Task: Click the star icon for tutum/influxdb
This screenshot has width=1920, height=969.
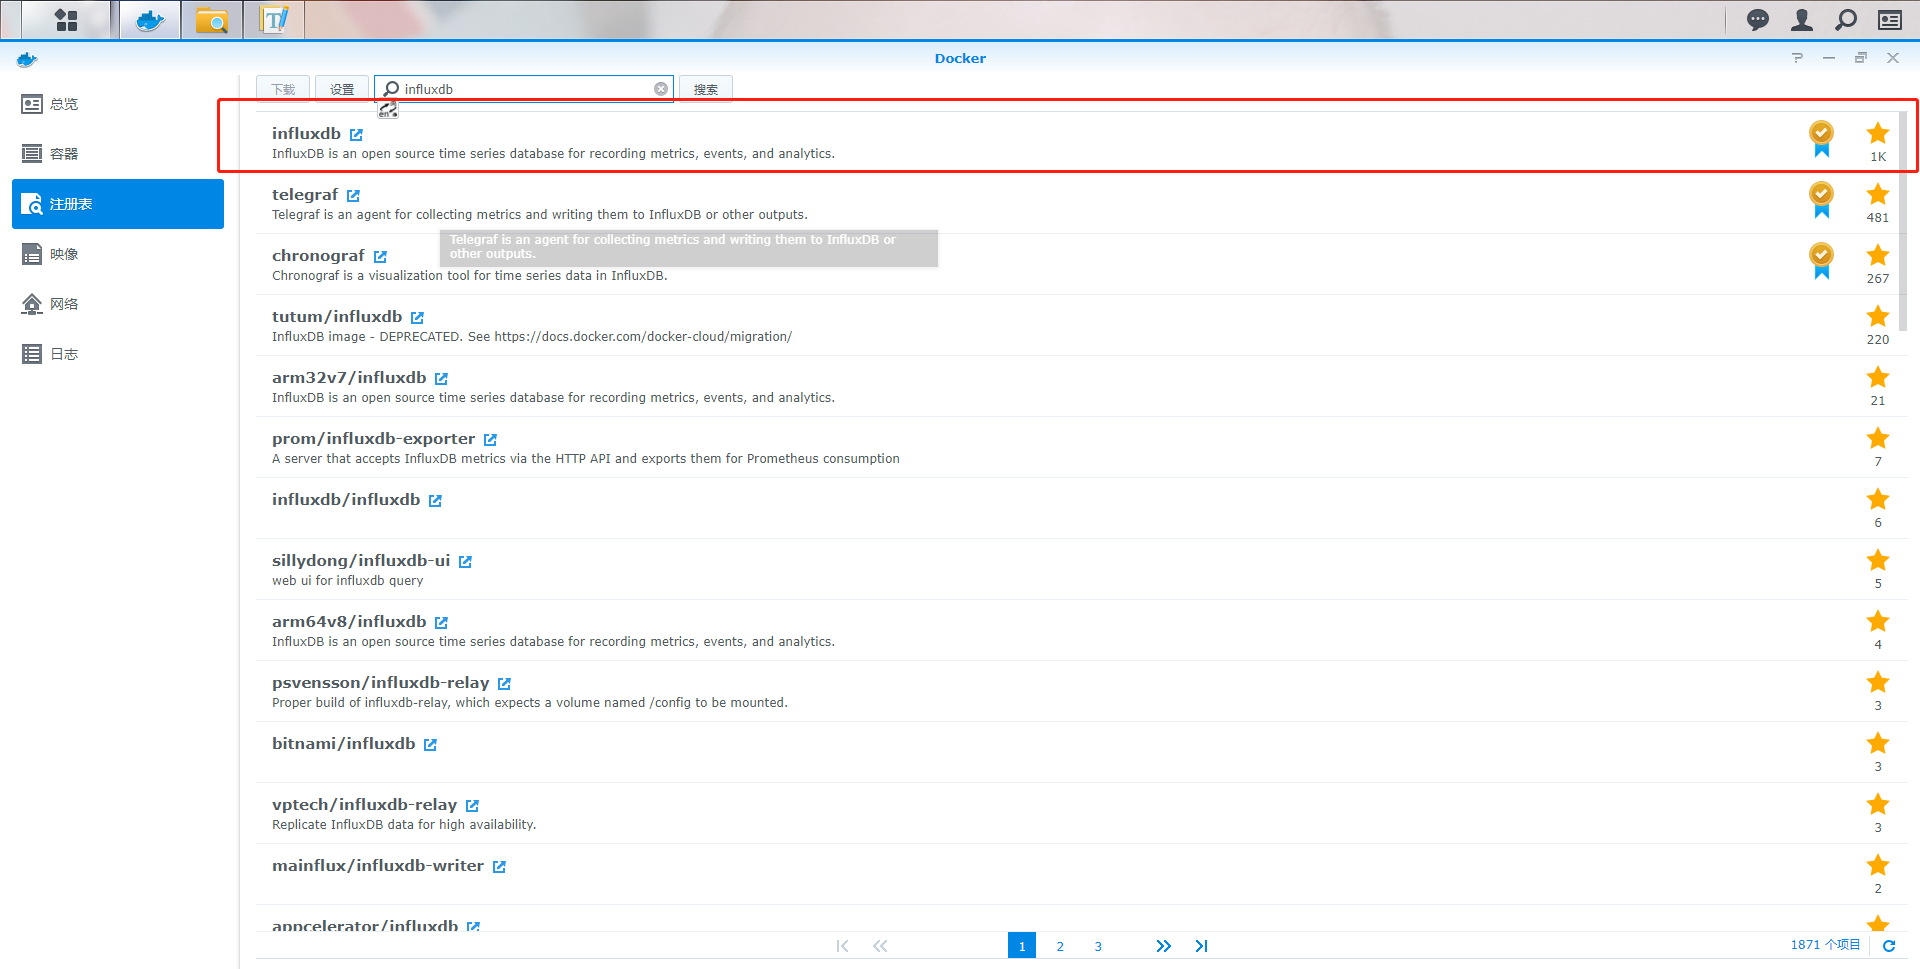Action: (x=1878, y=316)
